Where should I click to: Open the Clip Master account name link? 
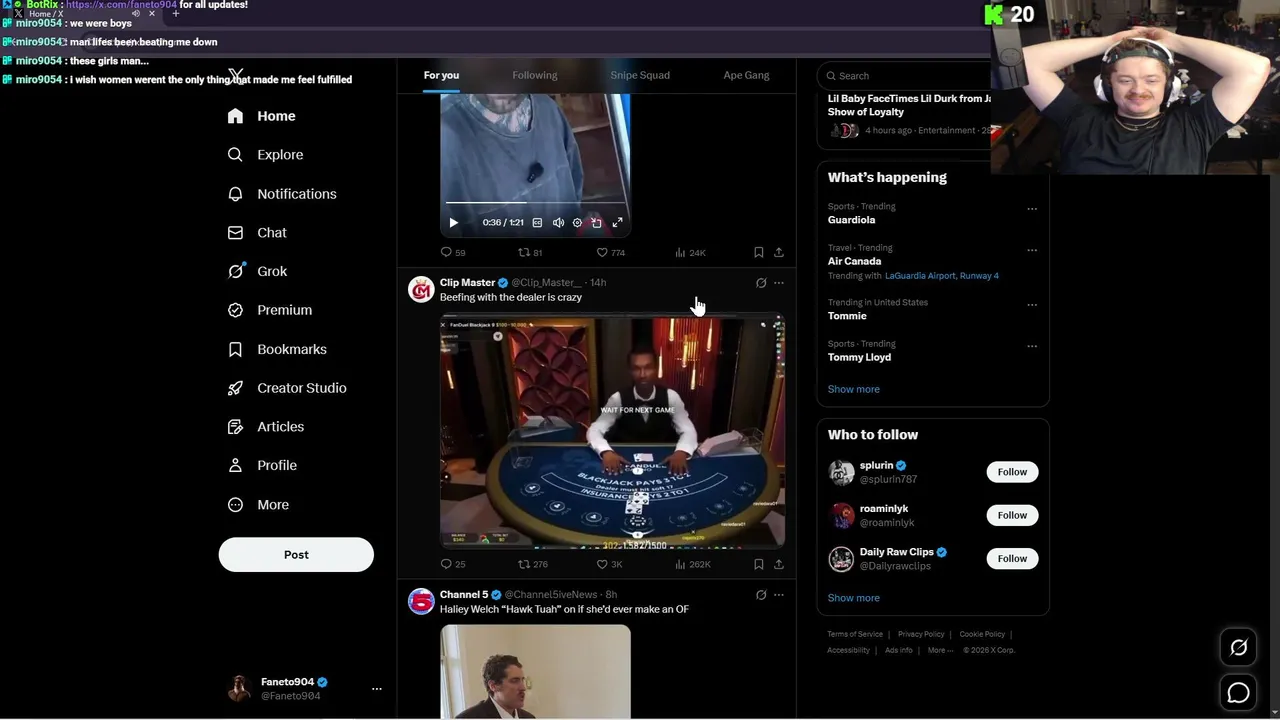(467, 283)
